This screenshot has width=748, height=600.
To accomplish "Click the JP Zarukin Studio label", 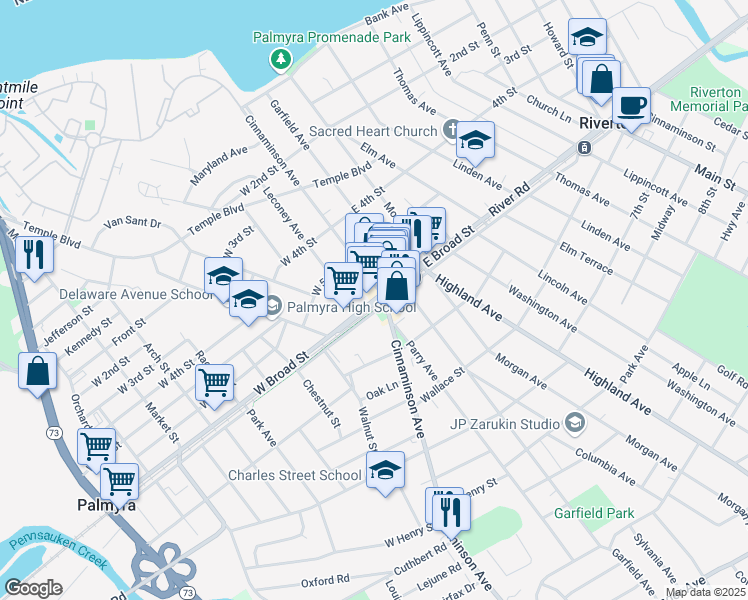I will [x=505, y=424].
